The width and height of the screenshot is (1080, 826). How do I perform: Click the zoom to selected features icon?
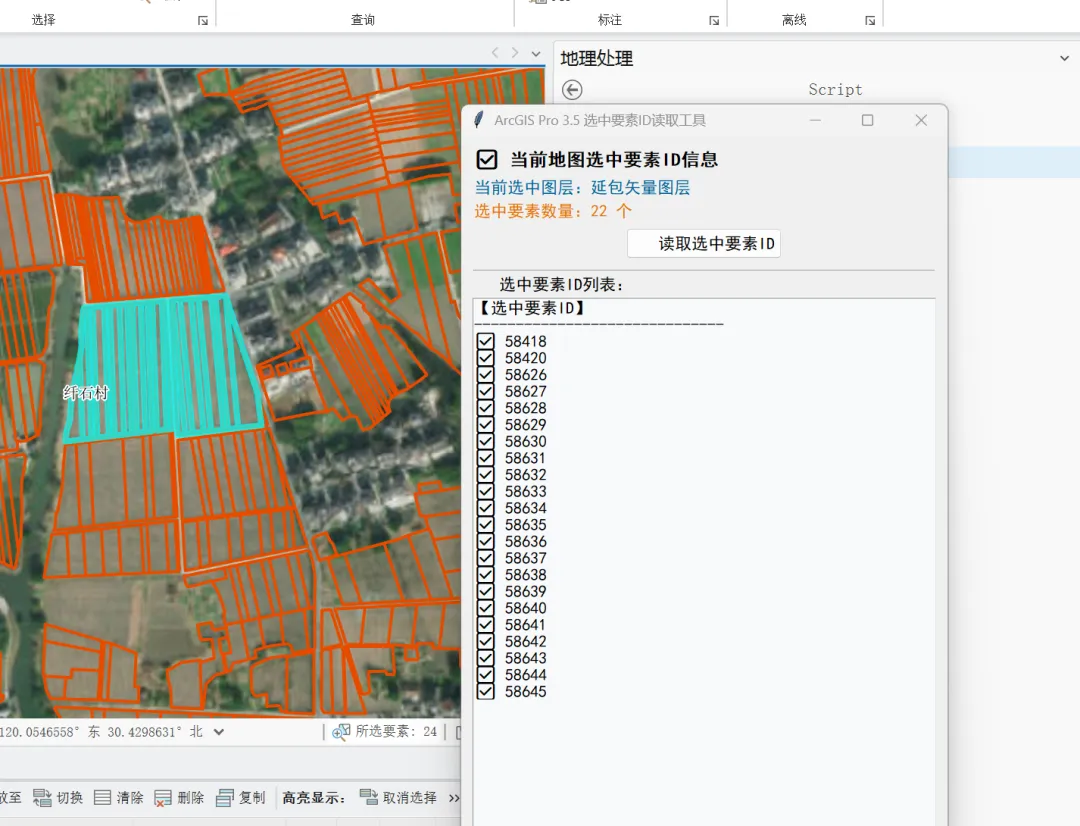coord(341,732)
